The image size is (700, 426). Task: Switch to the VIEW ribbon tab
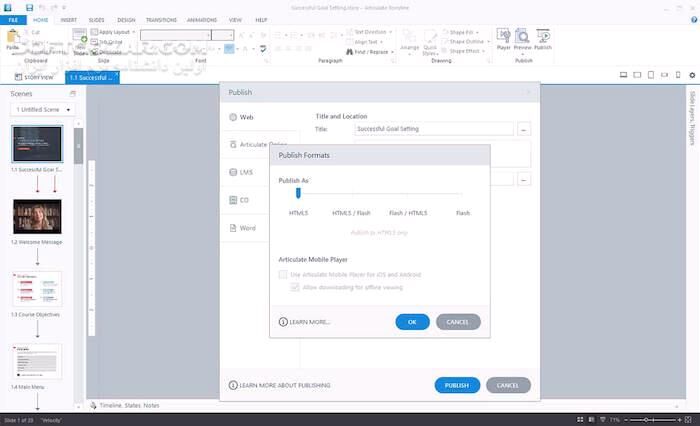click(235, 20)
